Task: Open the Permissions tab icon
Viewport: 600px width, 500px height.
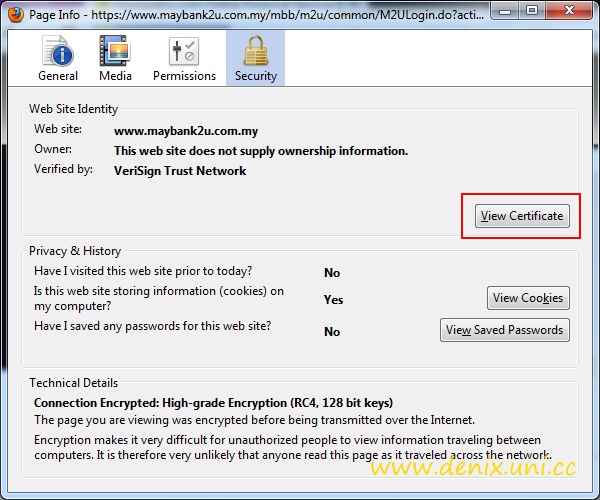Action: click(x=184, y=51)
